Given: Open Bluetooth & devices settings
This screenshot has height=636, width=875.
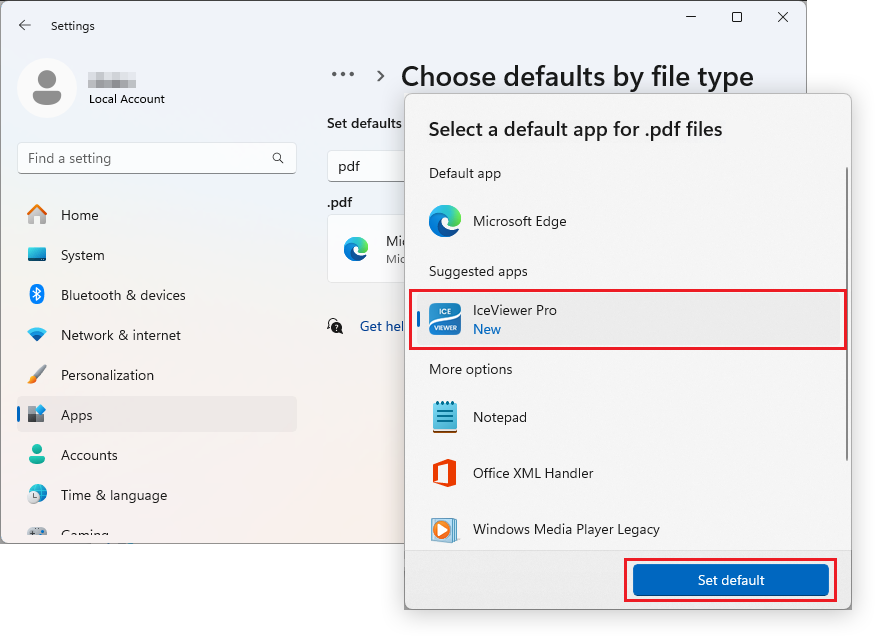Looking at the screenshot, I should click(x=157, y=295).
